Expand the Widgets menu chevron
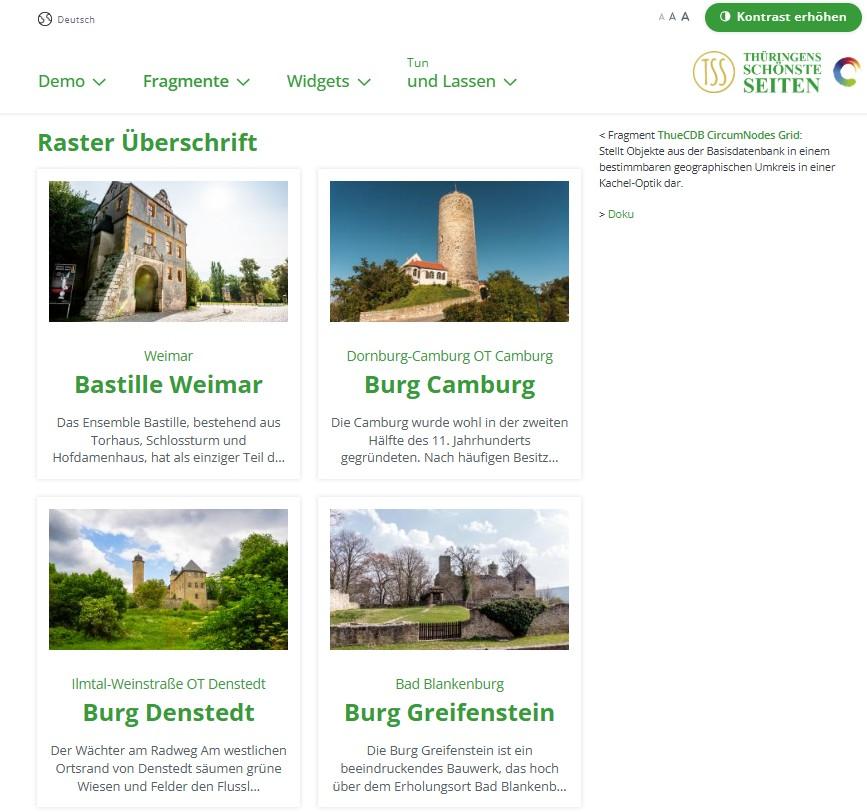The height and width of the screenshot is (812, 867). coord(364,82)
